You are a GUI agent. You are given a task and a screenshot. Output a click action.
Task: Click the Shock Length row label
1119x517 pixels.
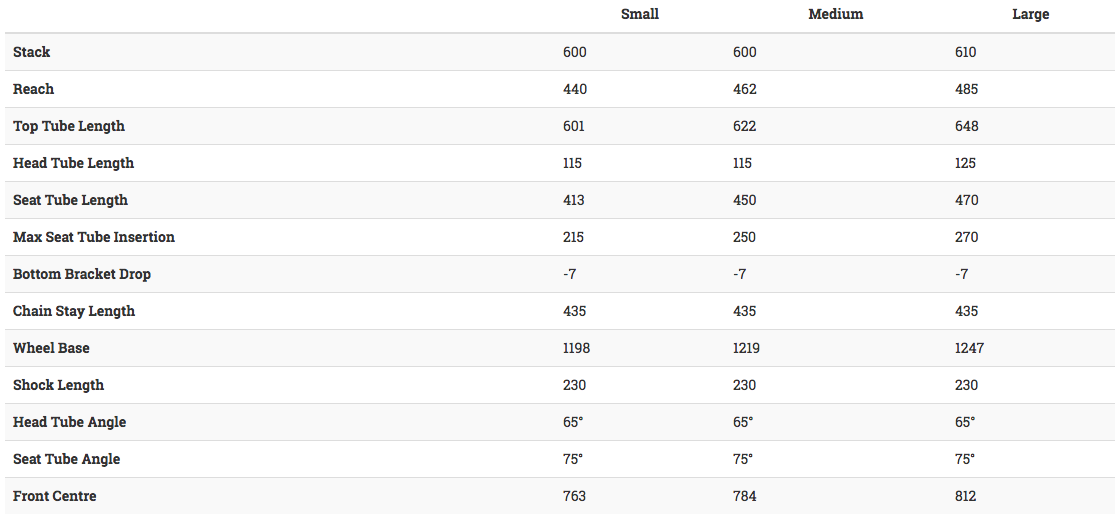click(x=58, y=385)
